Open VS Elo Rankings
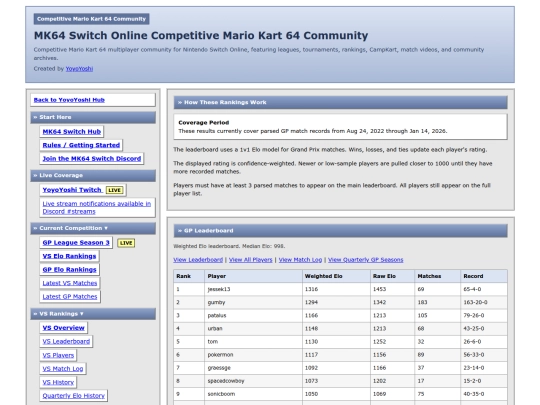Viewport: 540px width, 405px height. coord(69,256)
